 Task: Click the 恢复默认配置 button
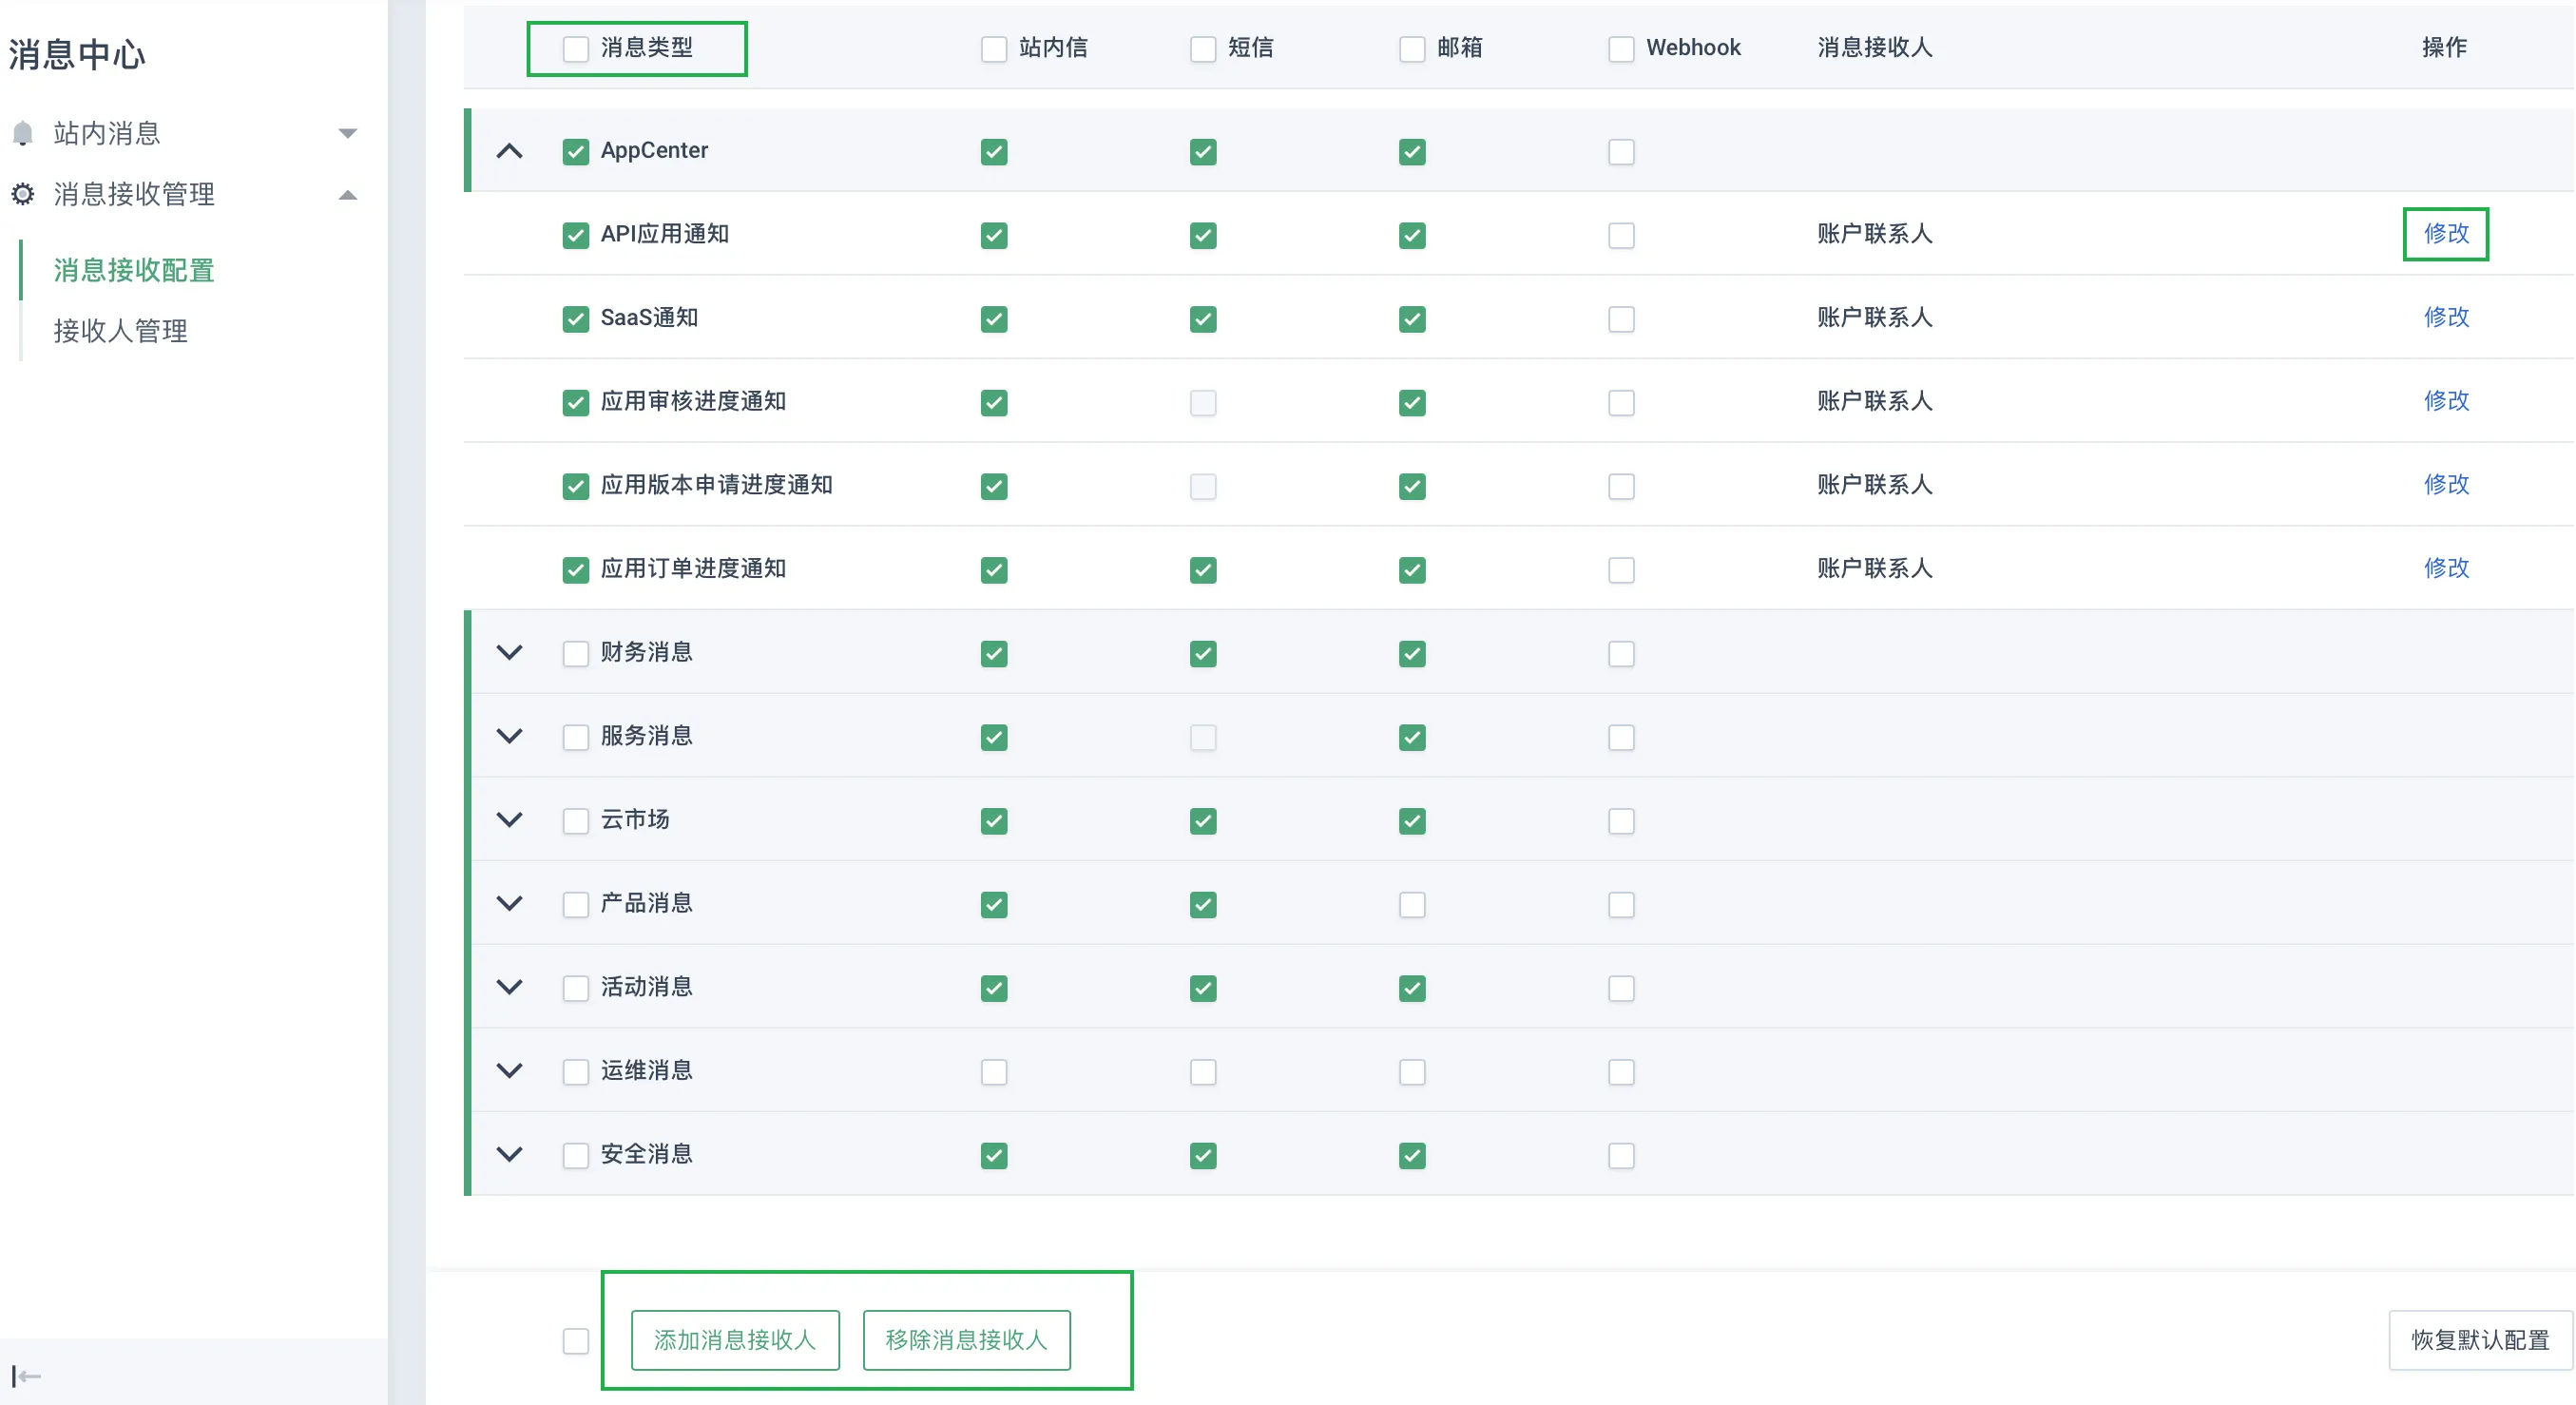(2480, 1340)
